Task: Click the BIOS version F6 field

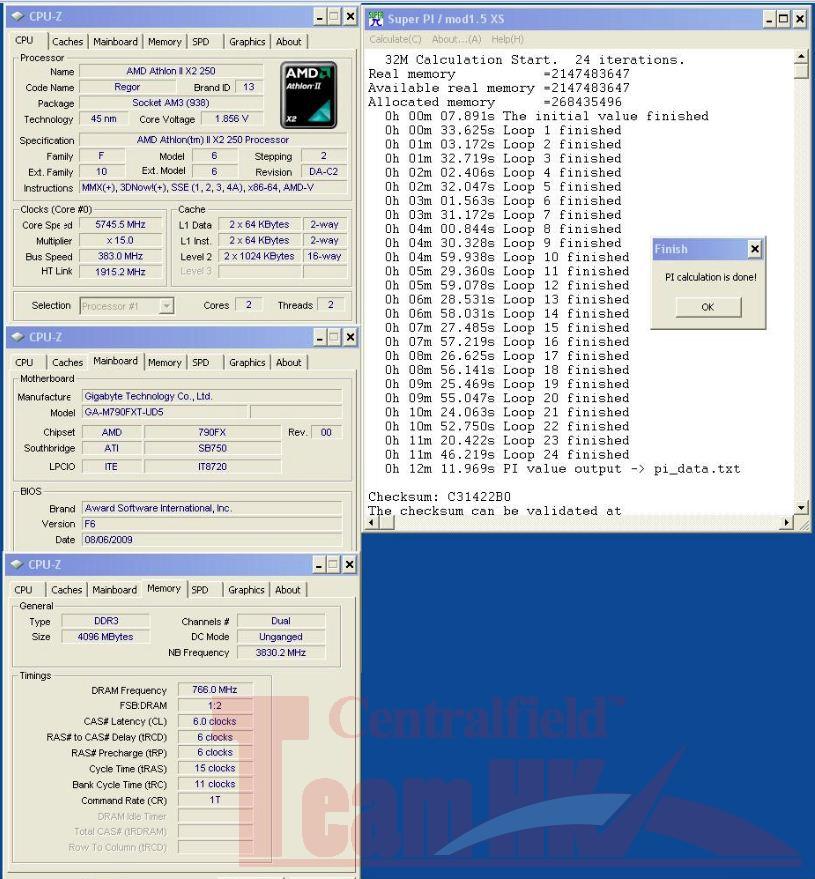Action: 212,524
